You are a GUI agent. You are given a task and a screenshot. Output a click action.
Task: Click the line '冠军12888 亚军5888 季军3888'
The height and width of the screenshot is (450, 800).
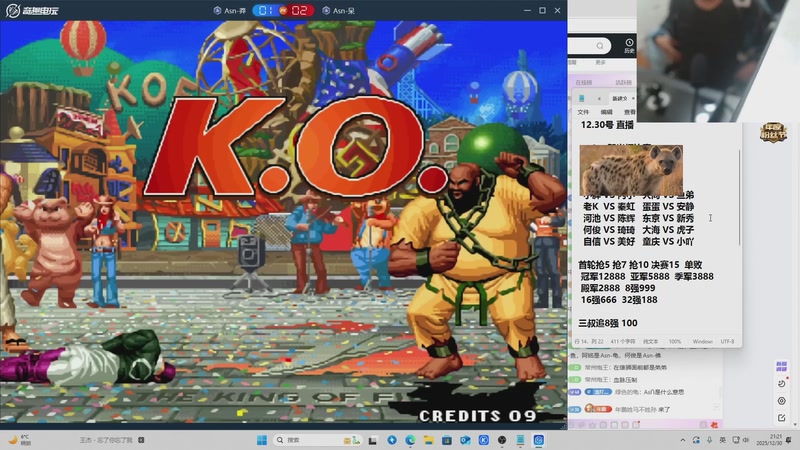[x=647, y=277]
